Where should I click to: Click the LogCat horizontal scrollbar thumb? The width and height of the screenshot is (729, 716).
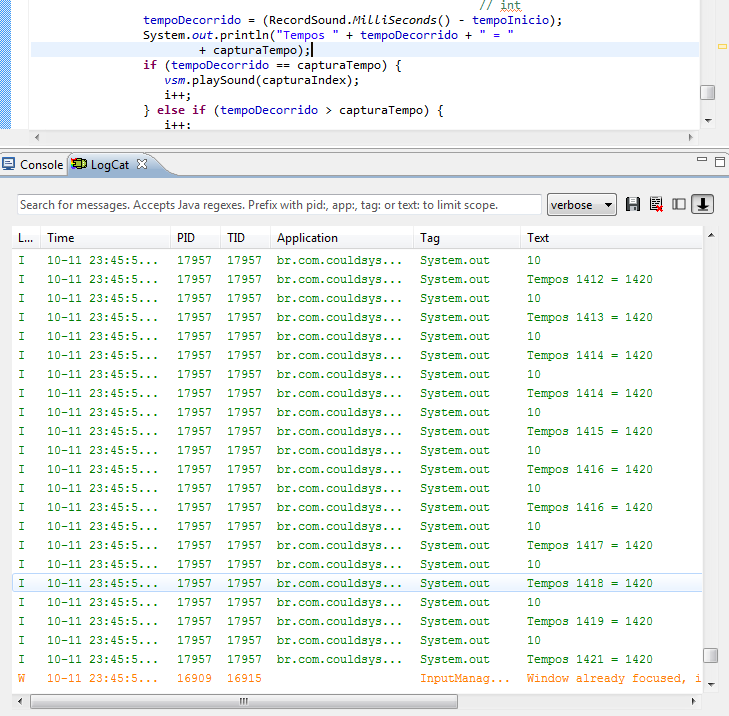click(244, 701)
